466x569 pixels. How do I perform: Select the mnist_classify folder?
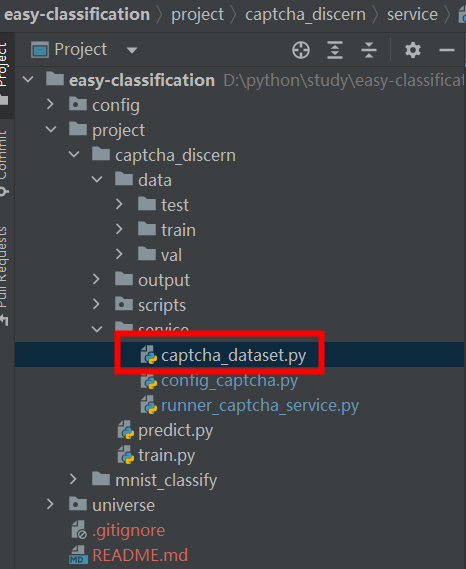[166, 480]
